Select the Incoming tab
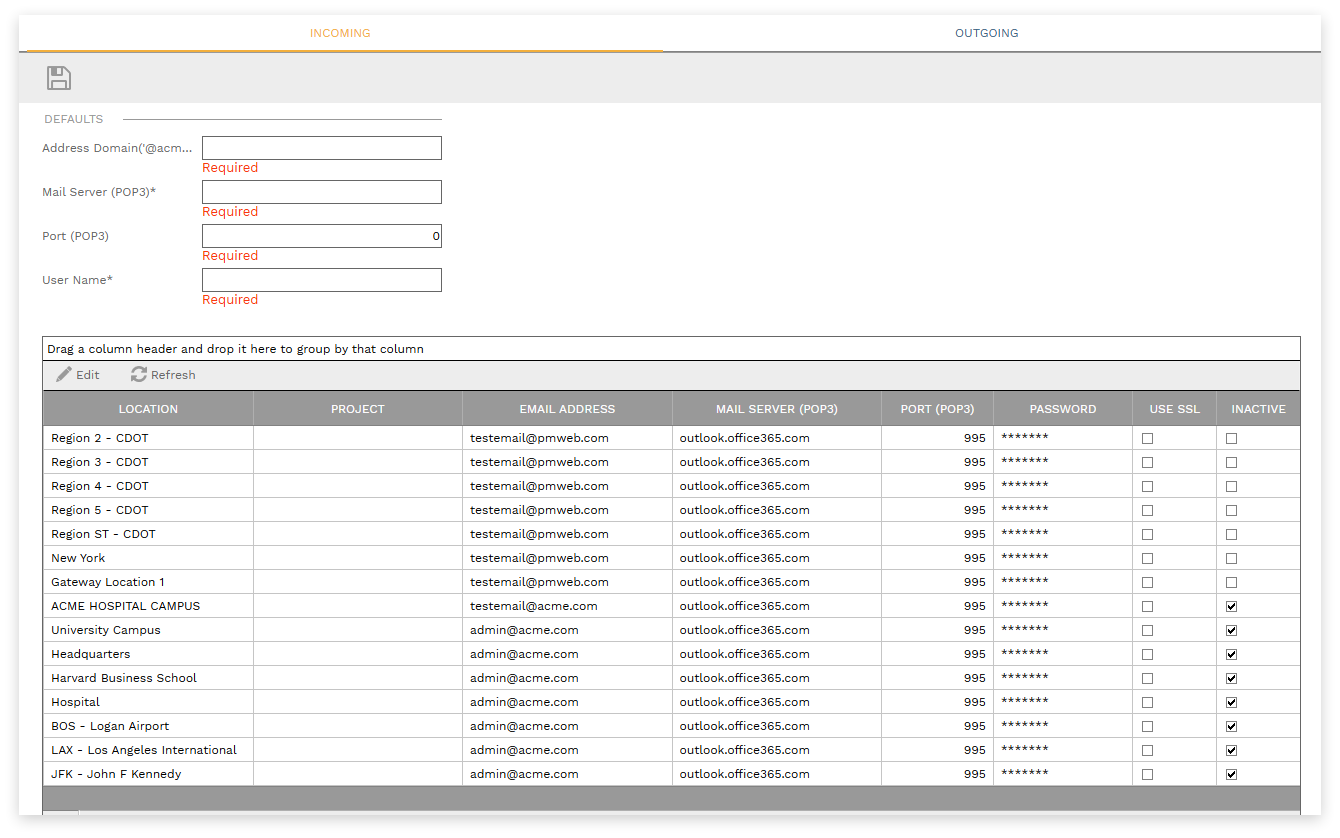 (x=340, y=33)
